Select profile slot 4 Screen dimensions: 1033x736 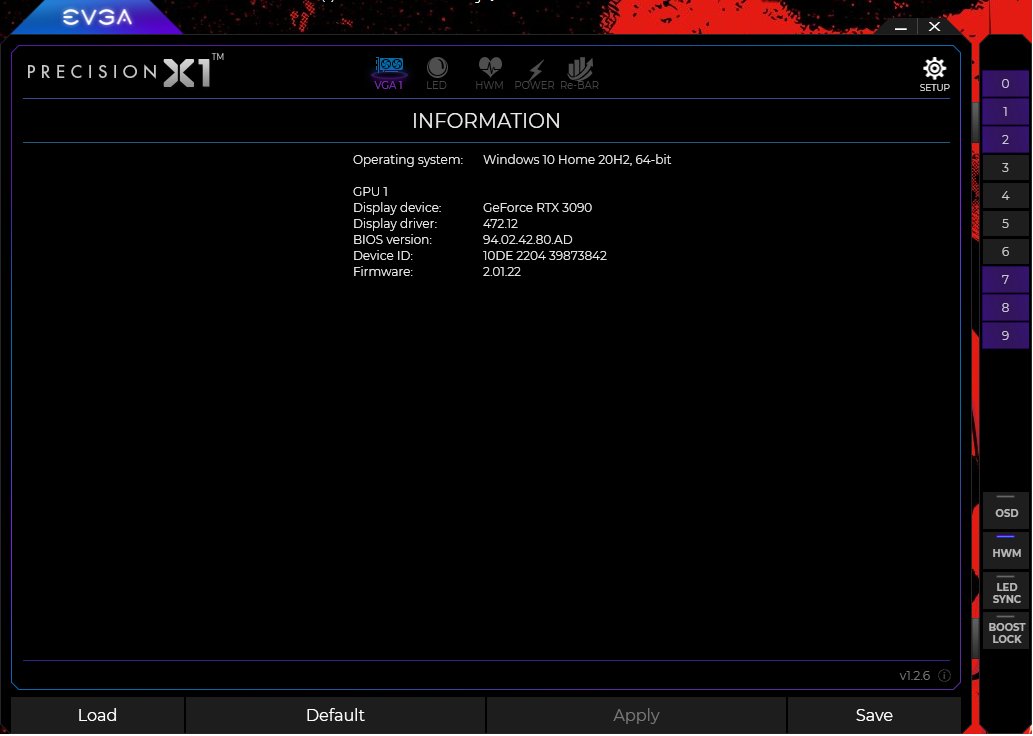(1005, 196)
